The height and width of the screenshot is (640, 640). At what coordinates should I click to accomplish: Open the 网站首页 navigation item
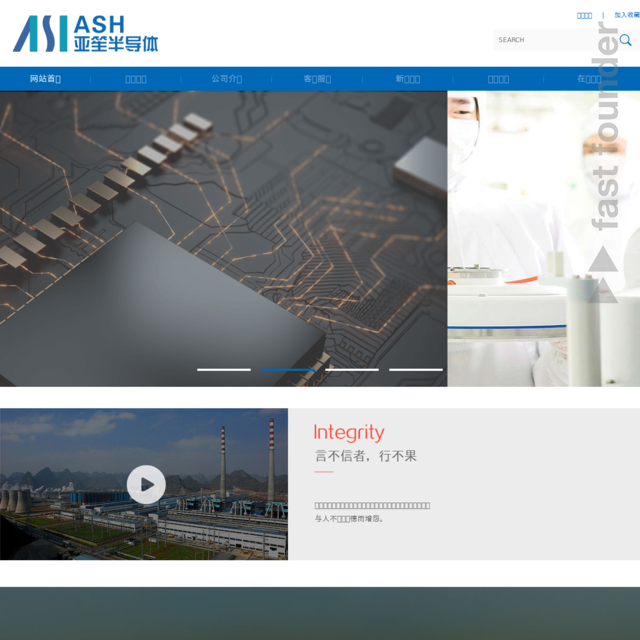[45, 79]
